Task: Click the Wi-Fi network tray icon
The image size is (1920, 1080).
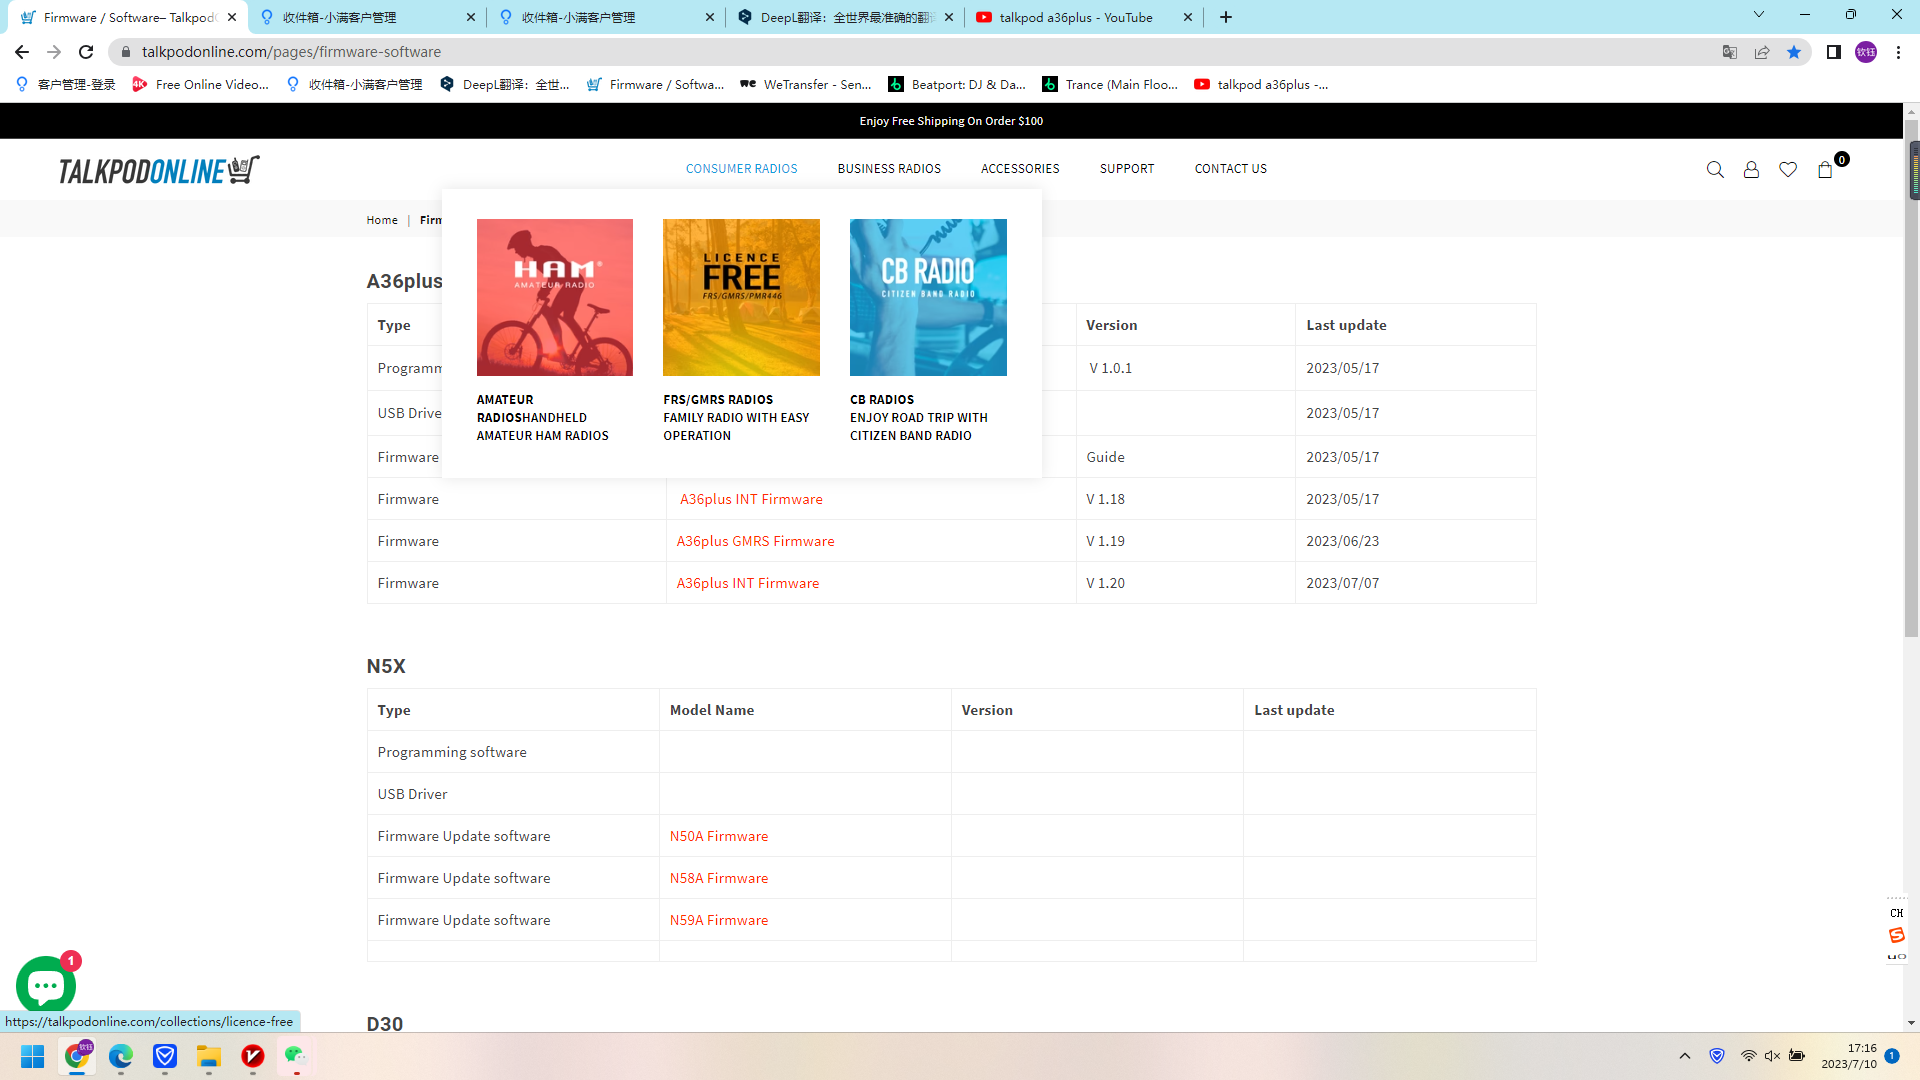Action: click(x=1748, y=1056)
